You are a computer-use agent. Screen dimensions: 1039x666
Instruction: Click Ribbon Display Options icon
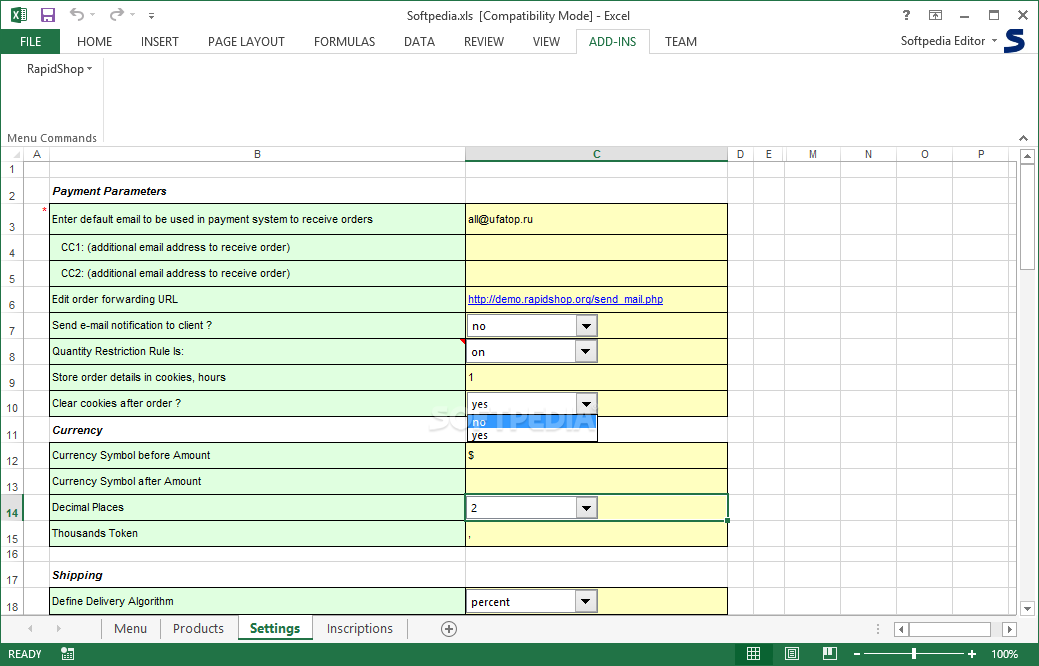935,15
